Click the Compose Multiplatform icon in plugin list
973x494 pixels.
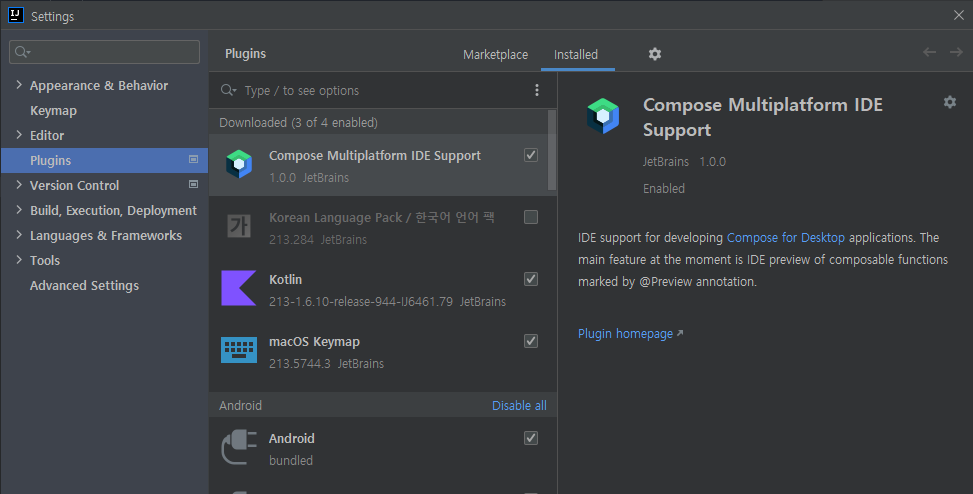(239, 164)
